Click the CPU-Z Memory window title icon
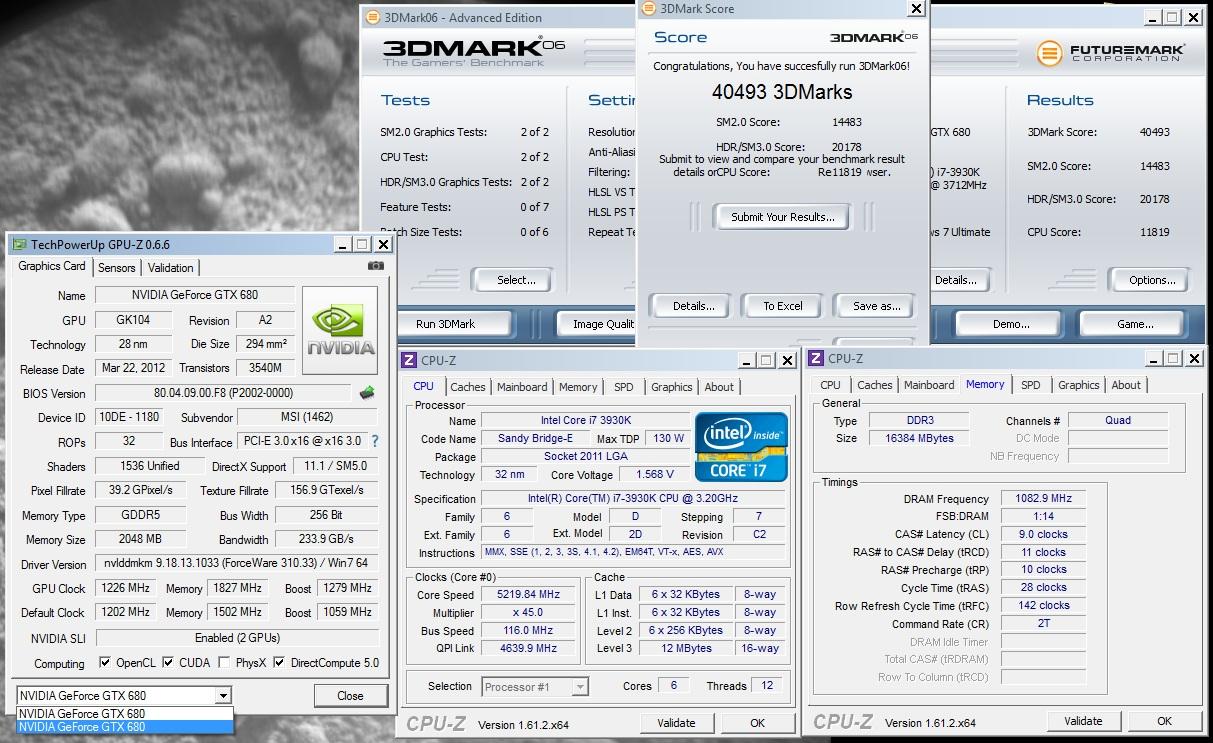1213x743 pixels. 816,358
